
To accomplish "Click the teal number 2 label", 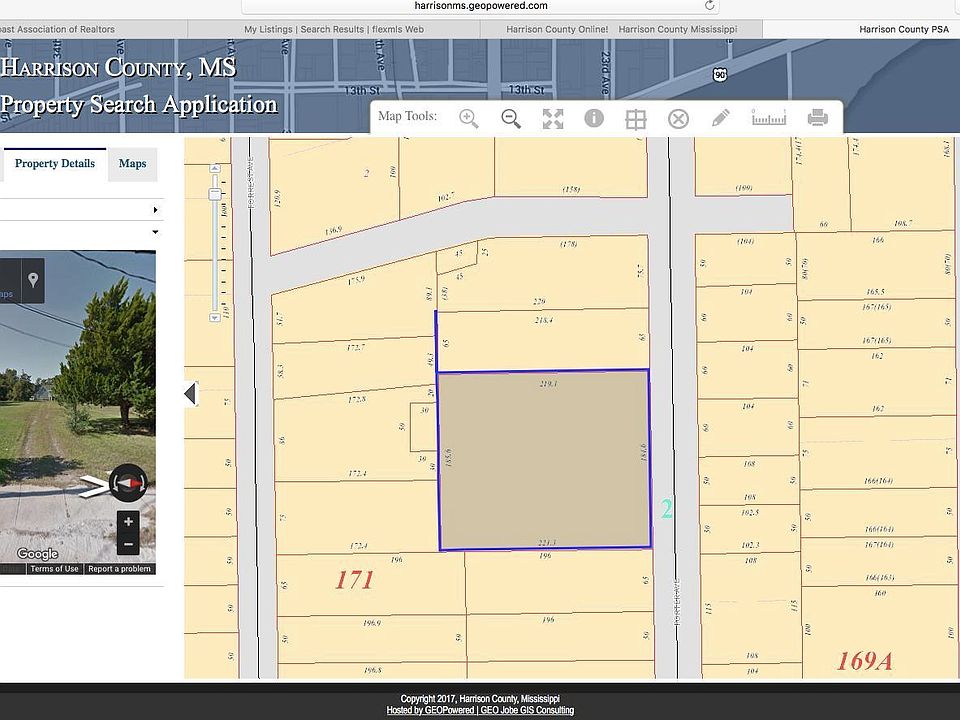I will pyautogui.click(x=666, y=508).
